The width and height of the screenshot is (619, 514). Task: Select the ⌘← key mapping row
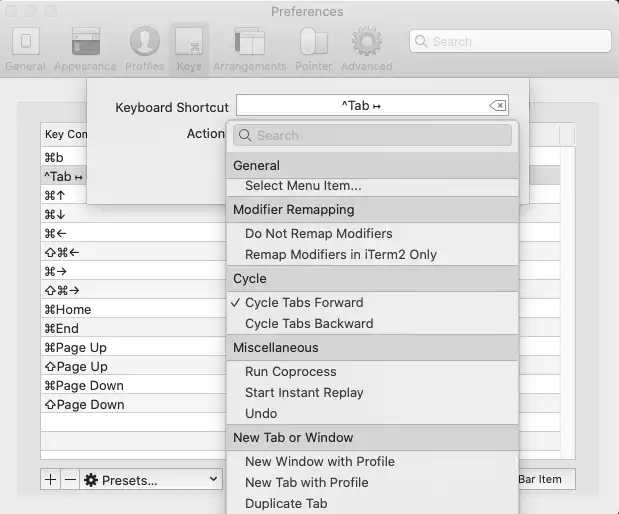pos(133,233)
